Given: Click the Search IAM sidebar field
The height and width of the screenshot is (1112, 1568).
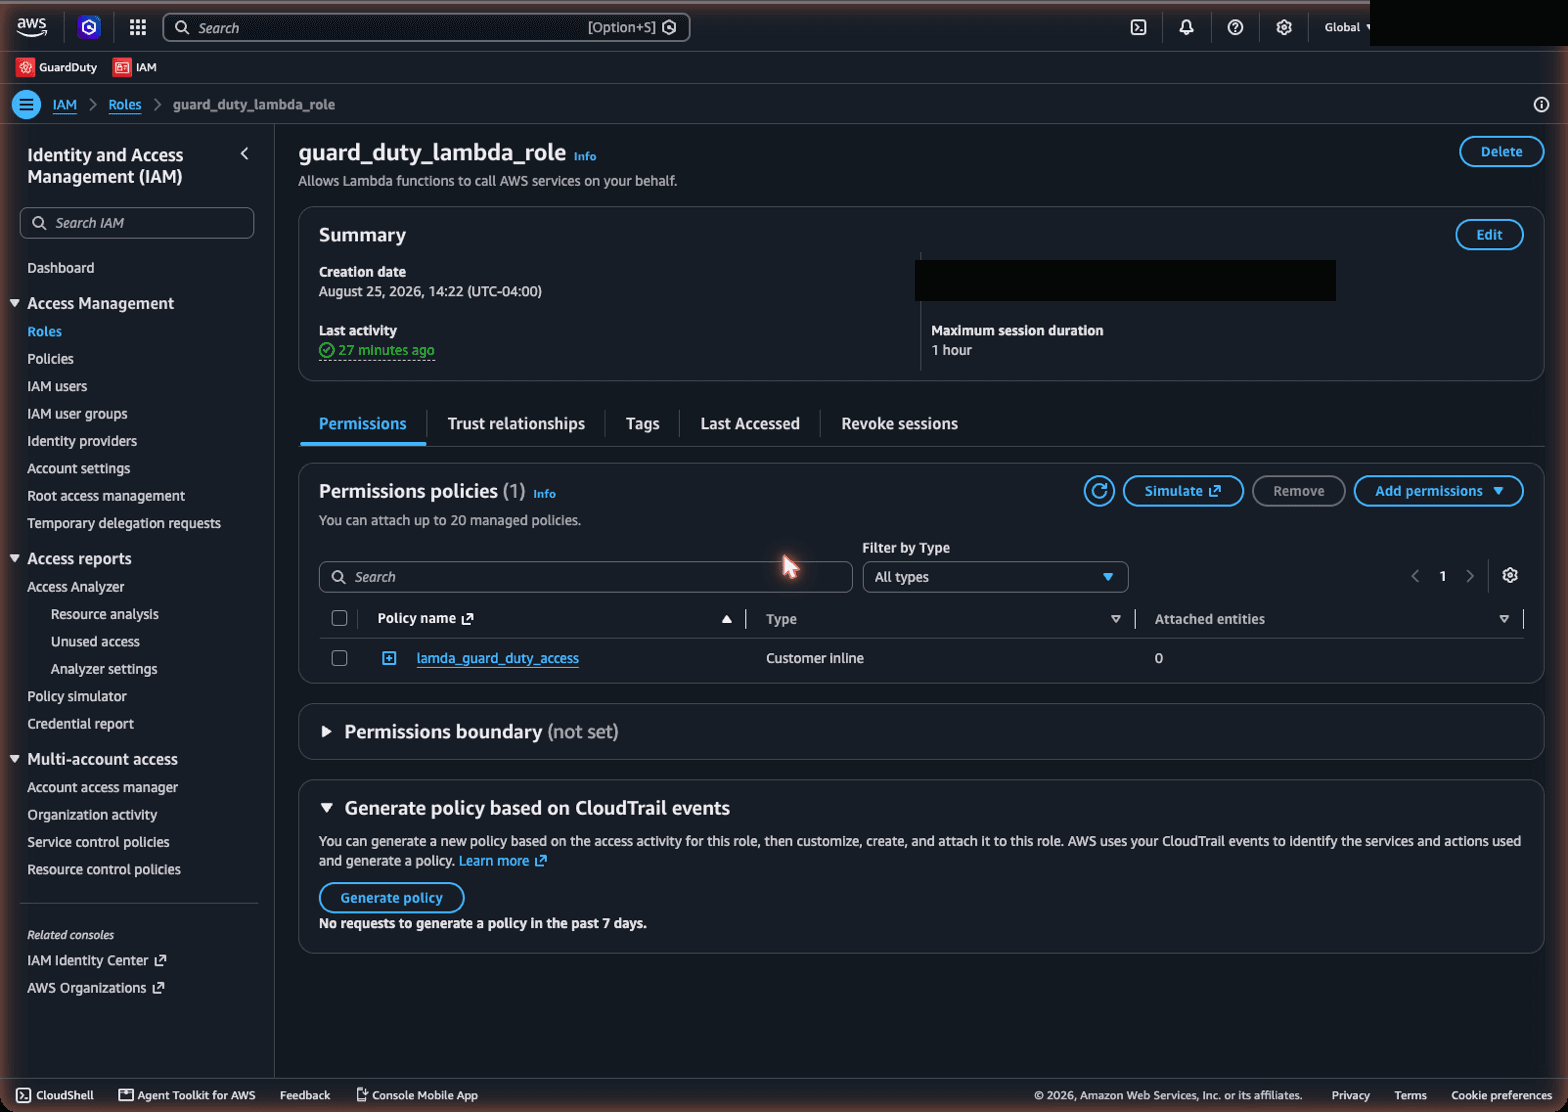Looking at the screenshot, I should click(x=137, y=223).
